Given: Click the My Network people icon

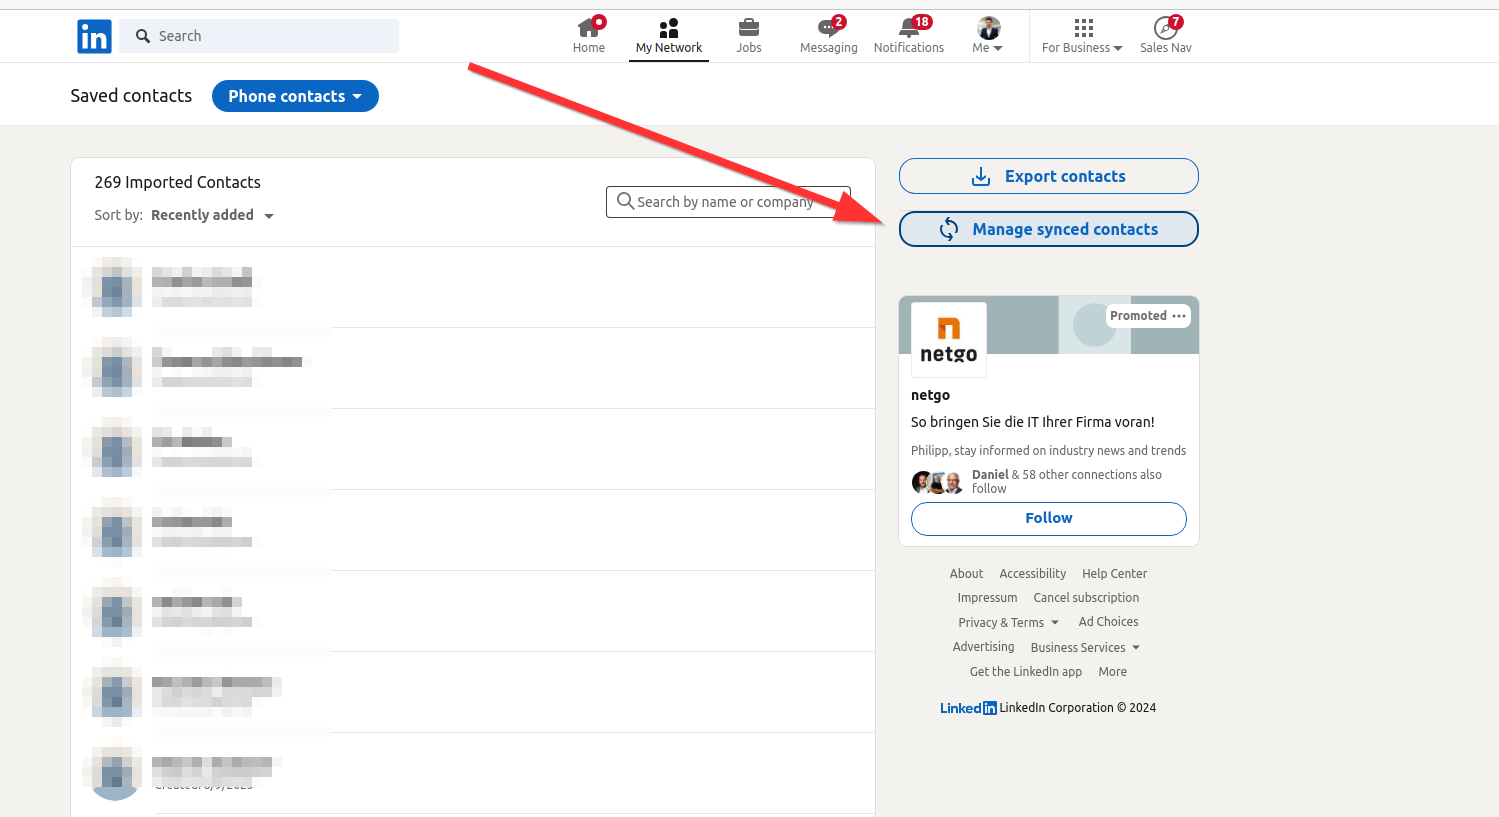Looking at the screenshot, I should click(669, 28).
